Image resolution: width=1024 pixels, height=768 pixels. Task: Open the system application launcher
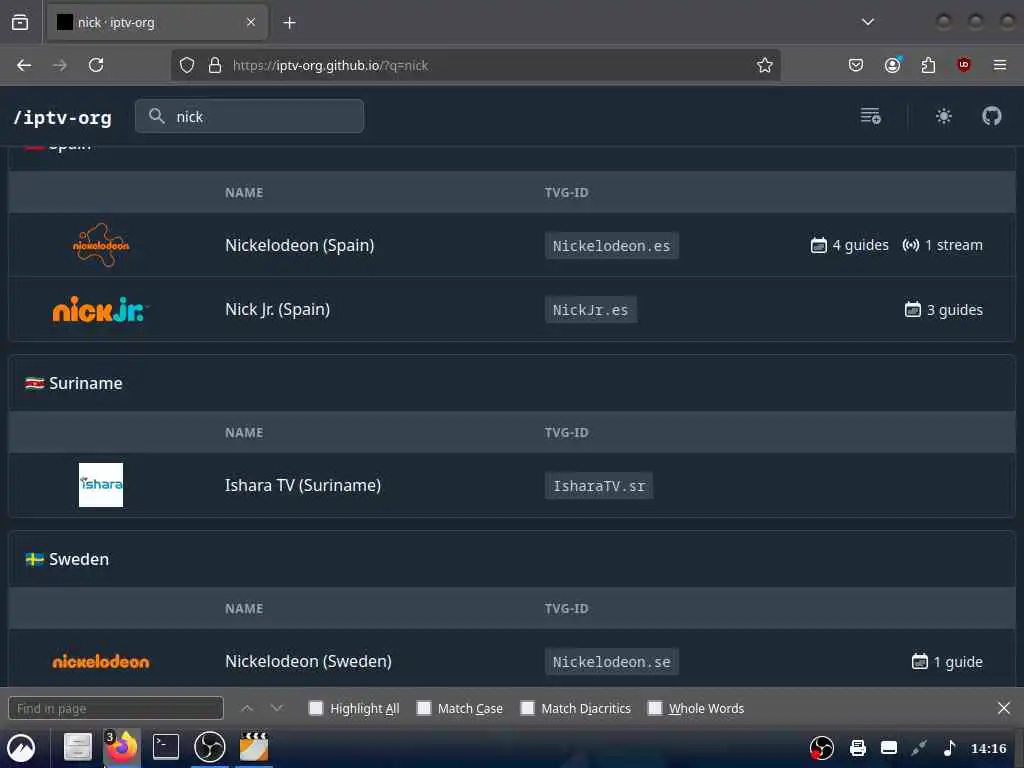pyautogui.click(x=22, y=748)
